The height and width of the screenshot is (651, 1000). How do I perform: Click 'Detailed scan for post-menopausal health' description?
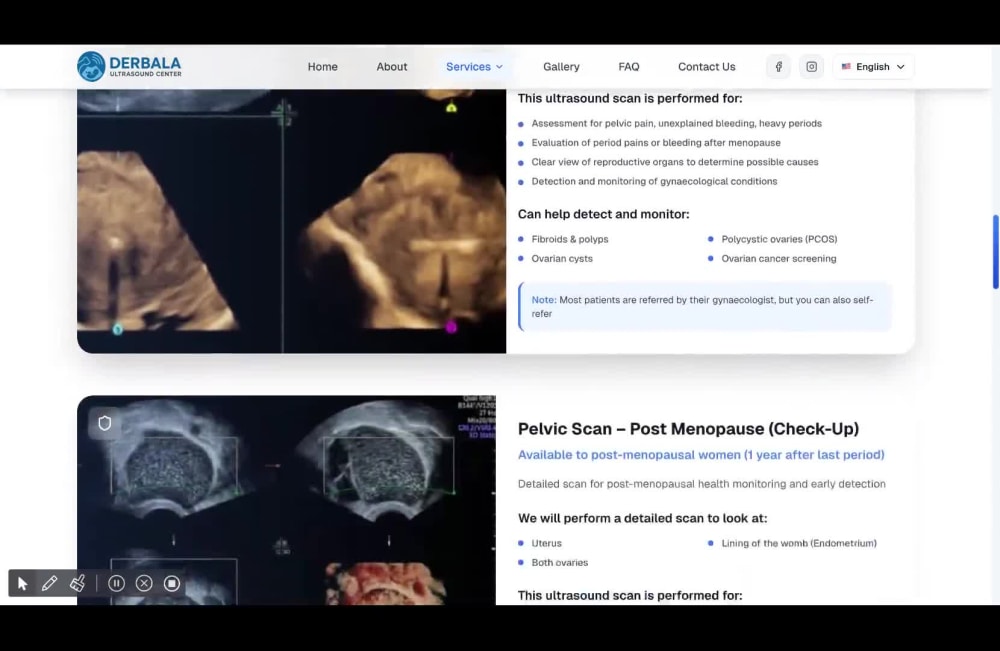[x=702, y=484]
